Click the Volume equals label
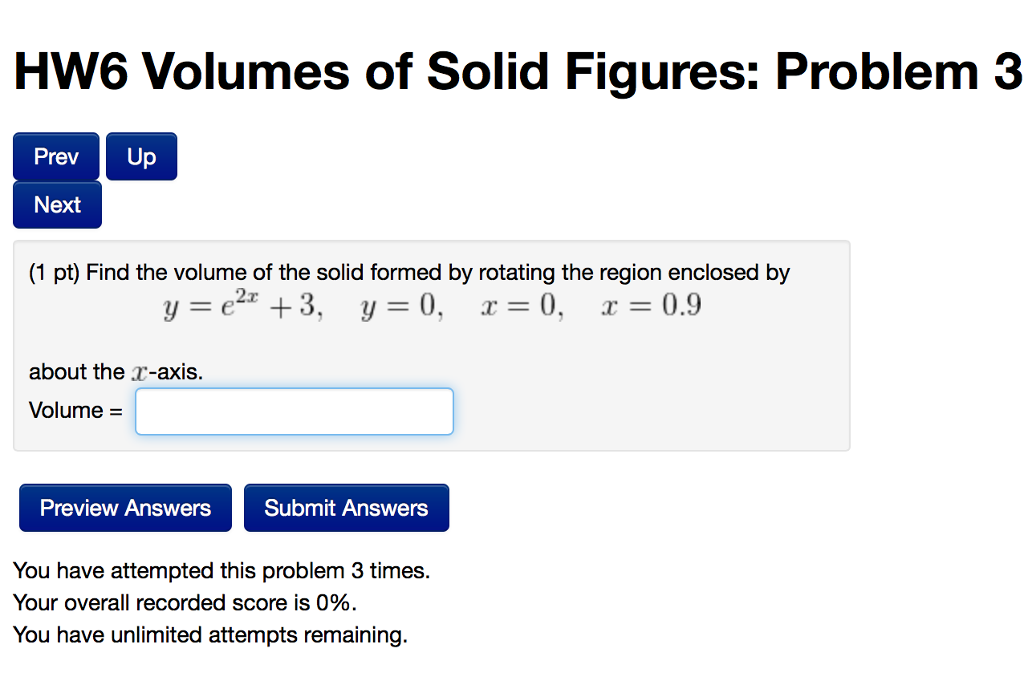Image resolution: width=1024 pixels, height=693 pixels. coord(73,410)
